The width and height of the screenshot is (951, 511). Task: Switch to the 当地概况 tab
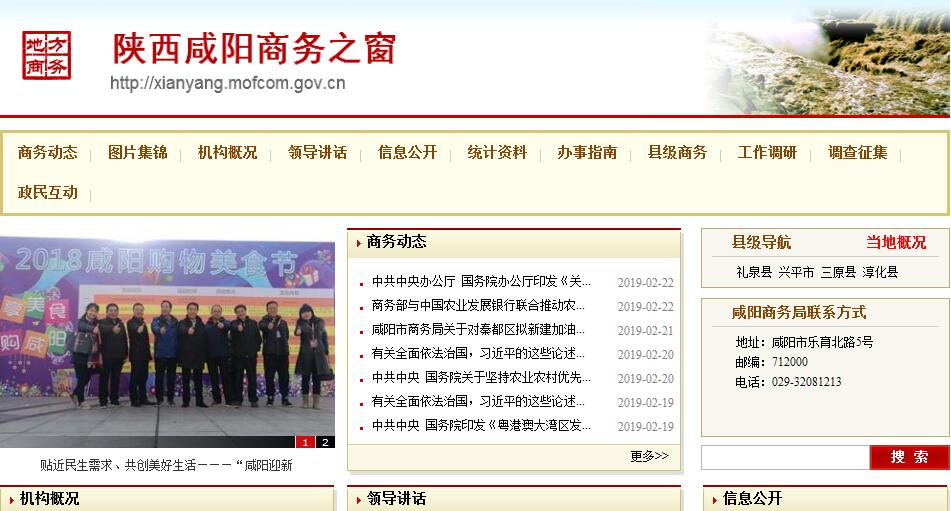(x=896, y=242)
